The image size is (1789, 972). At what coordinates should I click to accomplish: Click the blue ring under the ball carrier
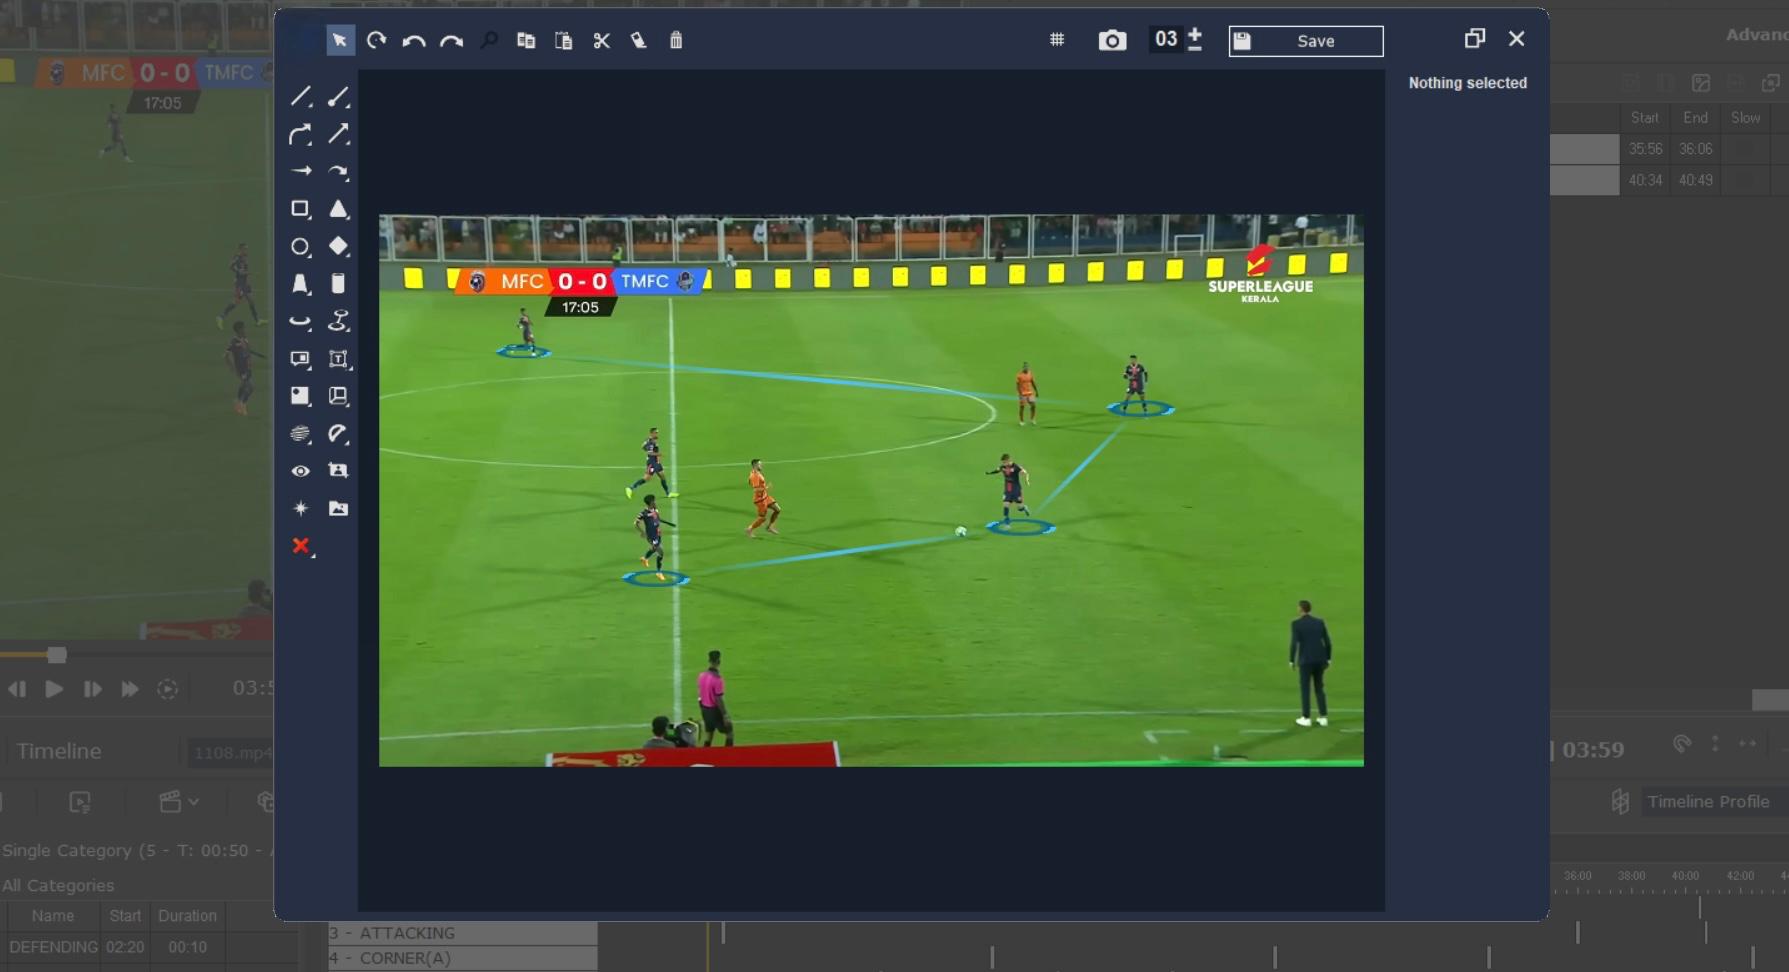[1021, 527]
